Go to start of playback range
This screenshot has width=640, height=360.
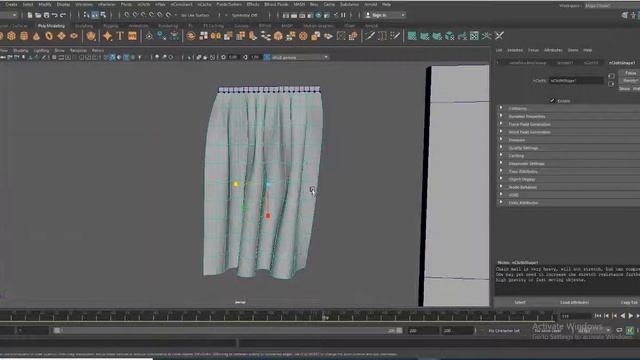pos(598,316)
